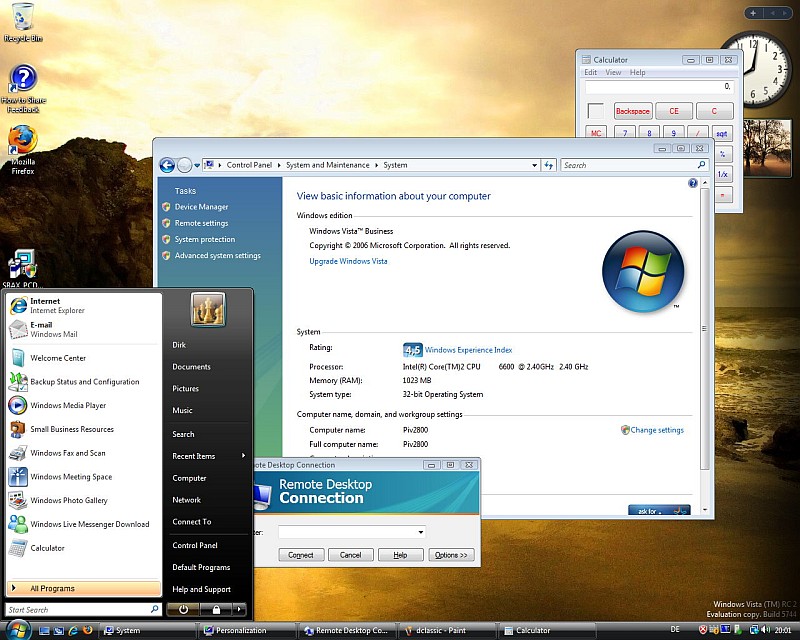The height and width of the screenshot is (640, 800).
Task: Click the Upgrade Windows Vista link
Action: pyautogui.click(x=348, y=261)
